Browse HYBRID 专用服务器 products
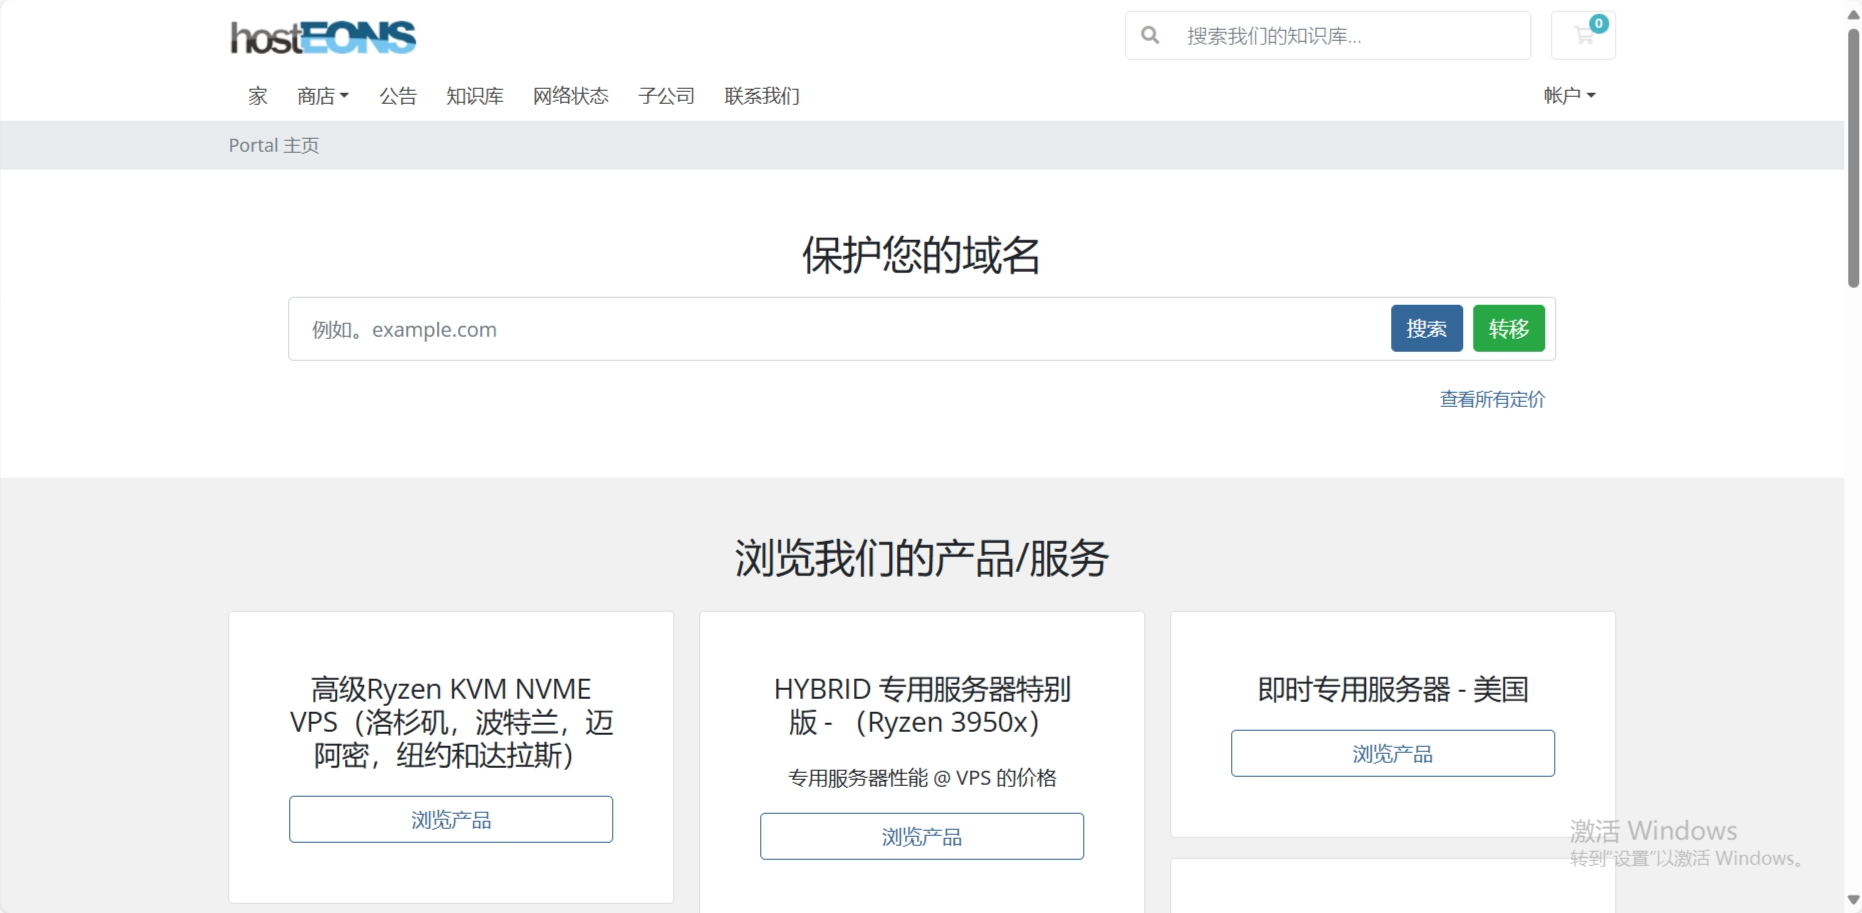 coord(921,836)
